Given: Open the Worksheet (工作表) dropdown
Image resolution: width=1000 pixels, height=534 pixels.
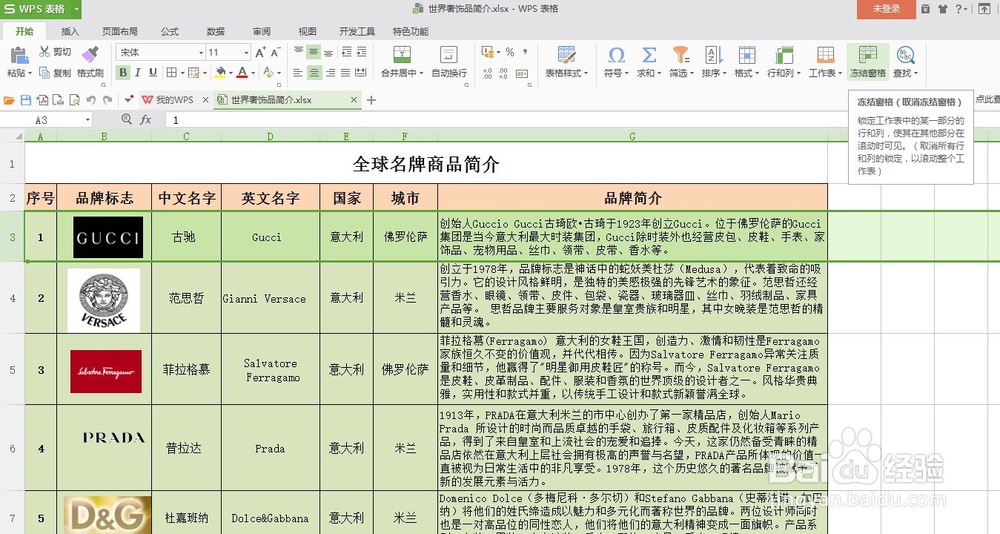Looking at the screenshot, I should pos(825,62).
